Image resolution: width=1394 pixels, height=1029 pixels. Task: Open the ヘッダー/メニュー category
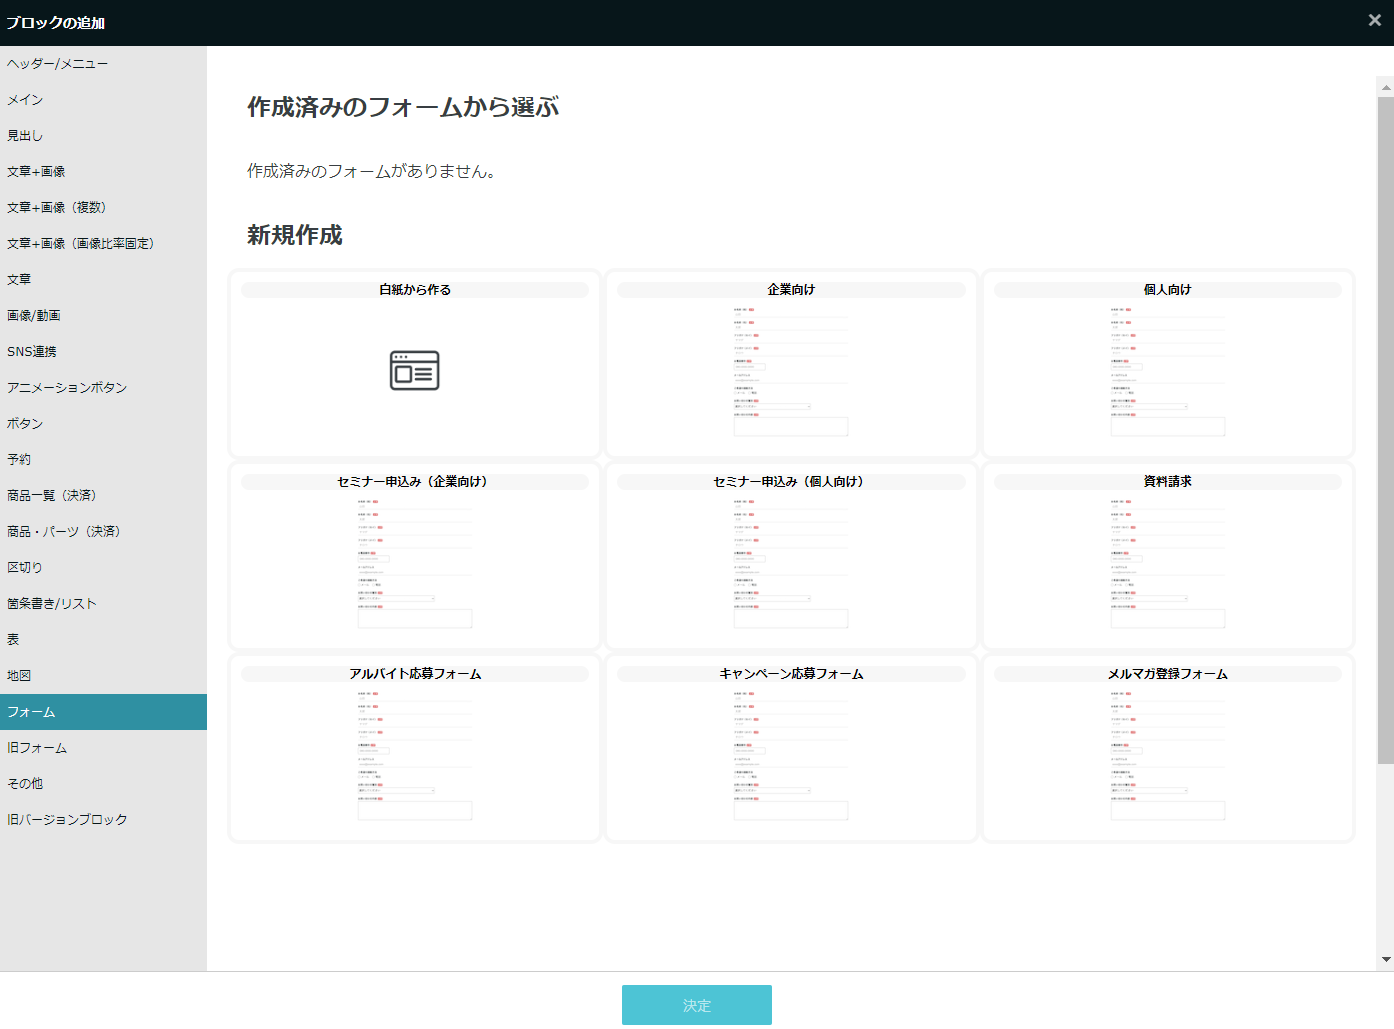click(x=103, y=64)
